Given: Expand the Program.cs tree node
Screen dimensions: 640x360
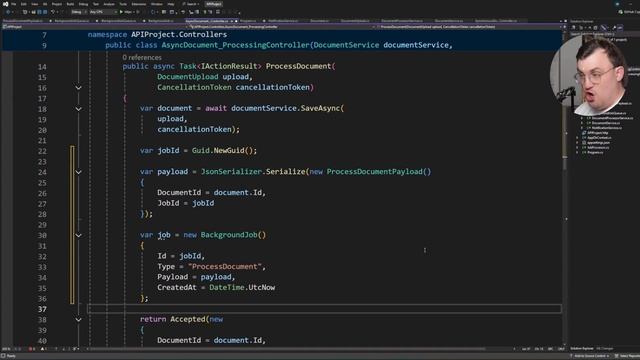Looking at the screenshot, I should (578, 152).
